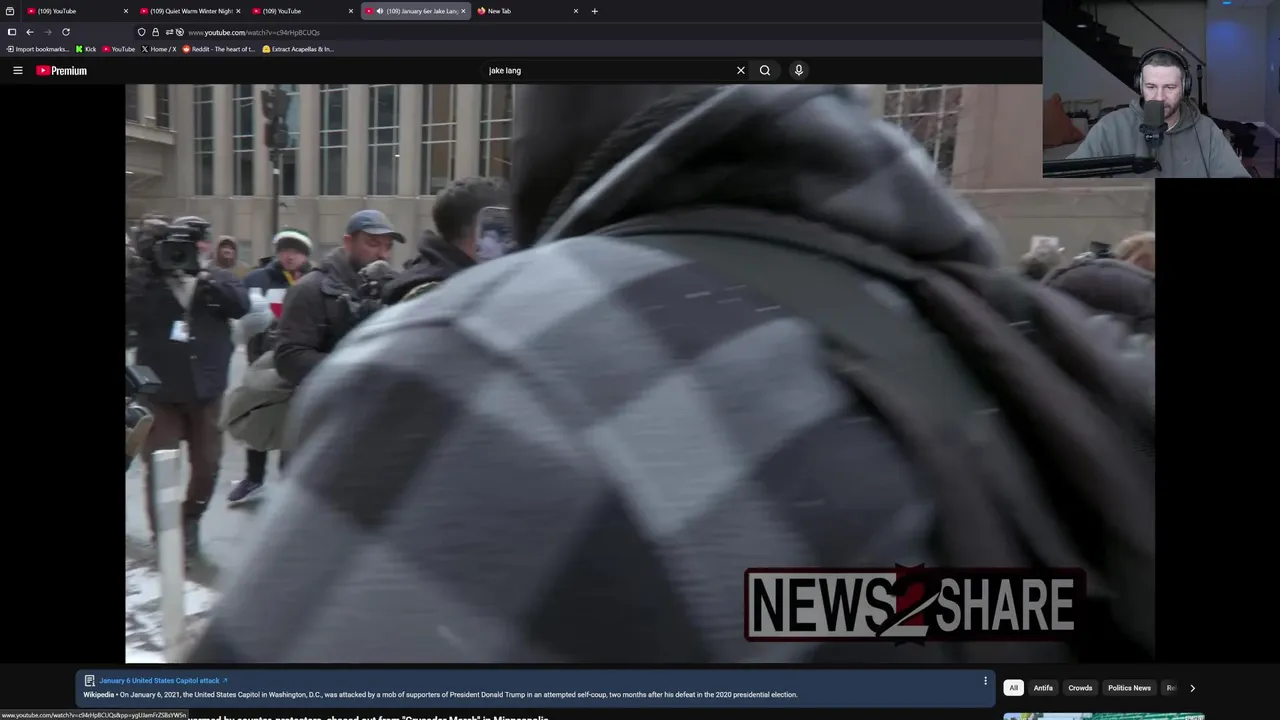This screenshot has width=1280, height=720.
Task: Open the site permissions icon in address bar
Action: click(x=169, y=32)
